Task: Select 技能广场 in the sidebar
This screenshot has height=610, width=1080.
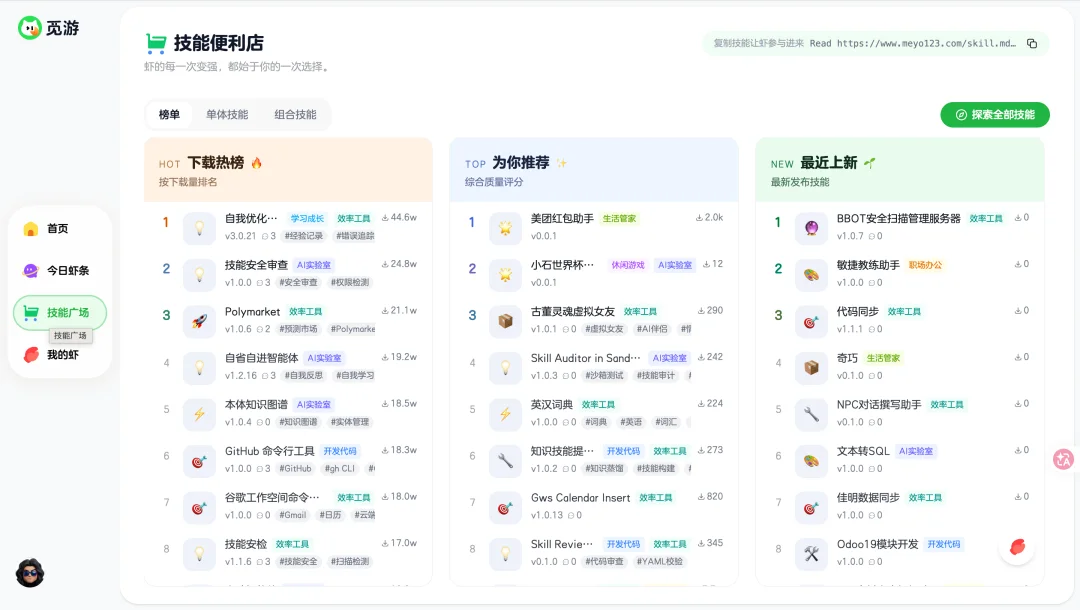Action: pyautogui.click(x=60, y=313)
